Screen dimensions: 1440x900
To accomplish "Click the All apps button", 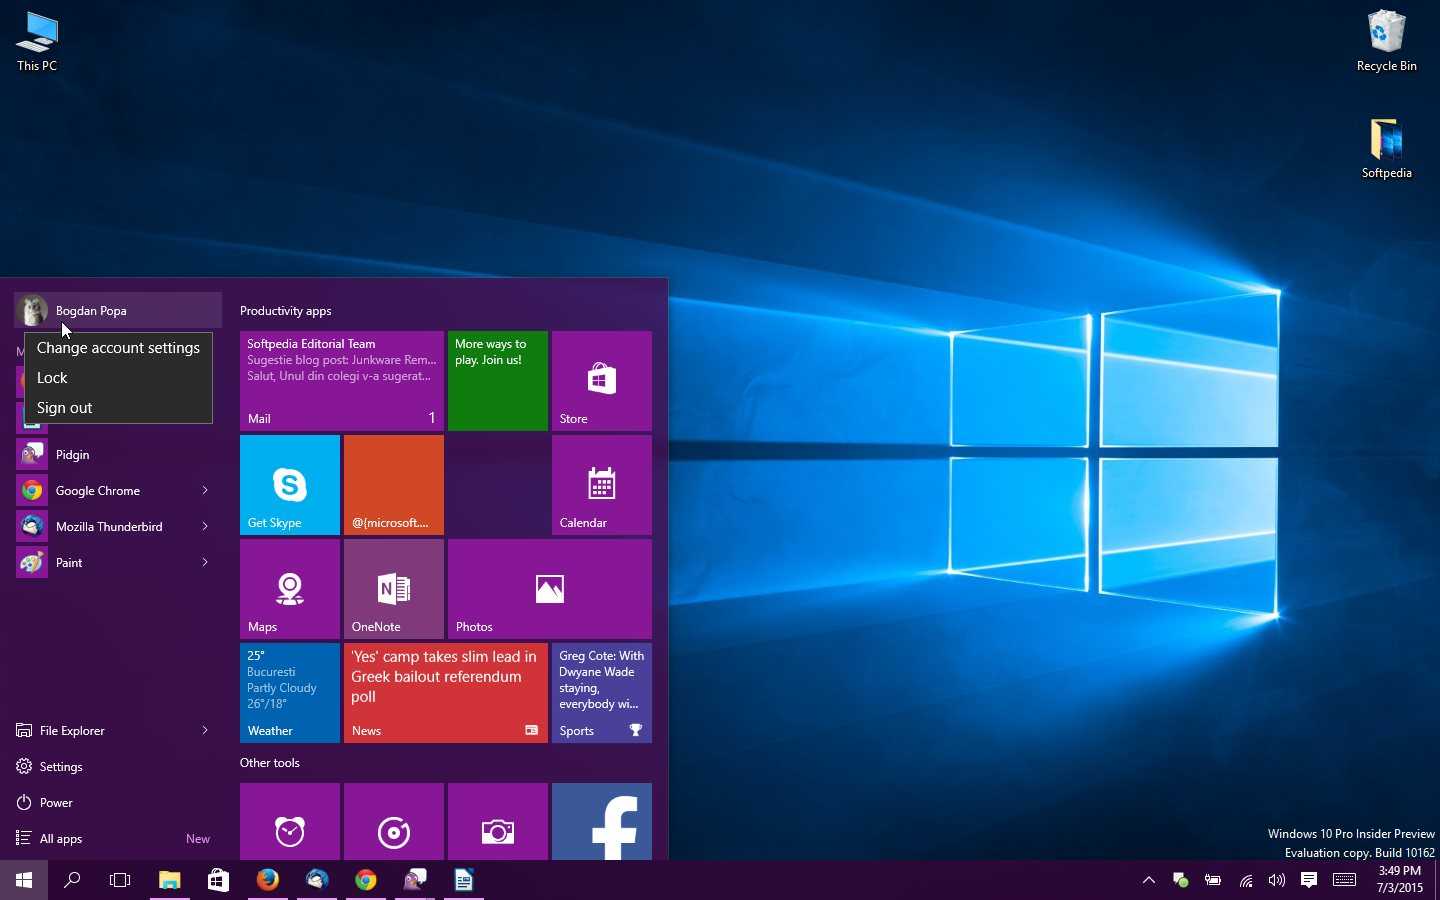I will coord(60,839).
